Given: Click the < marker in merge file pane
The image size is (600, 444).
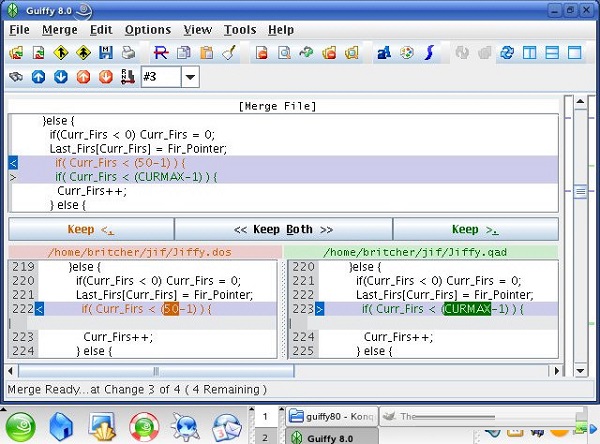Looking at the screenshot, I should point(13,163).
